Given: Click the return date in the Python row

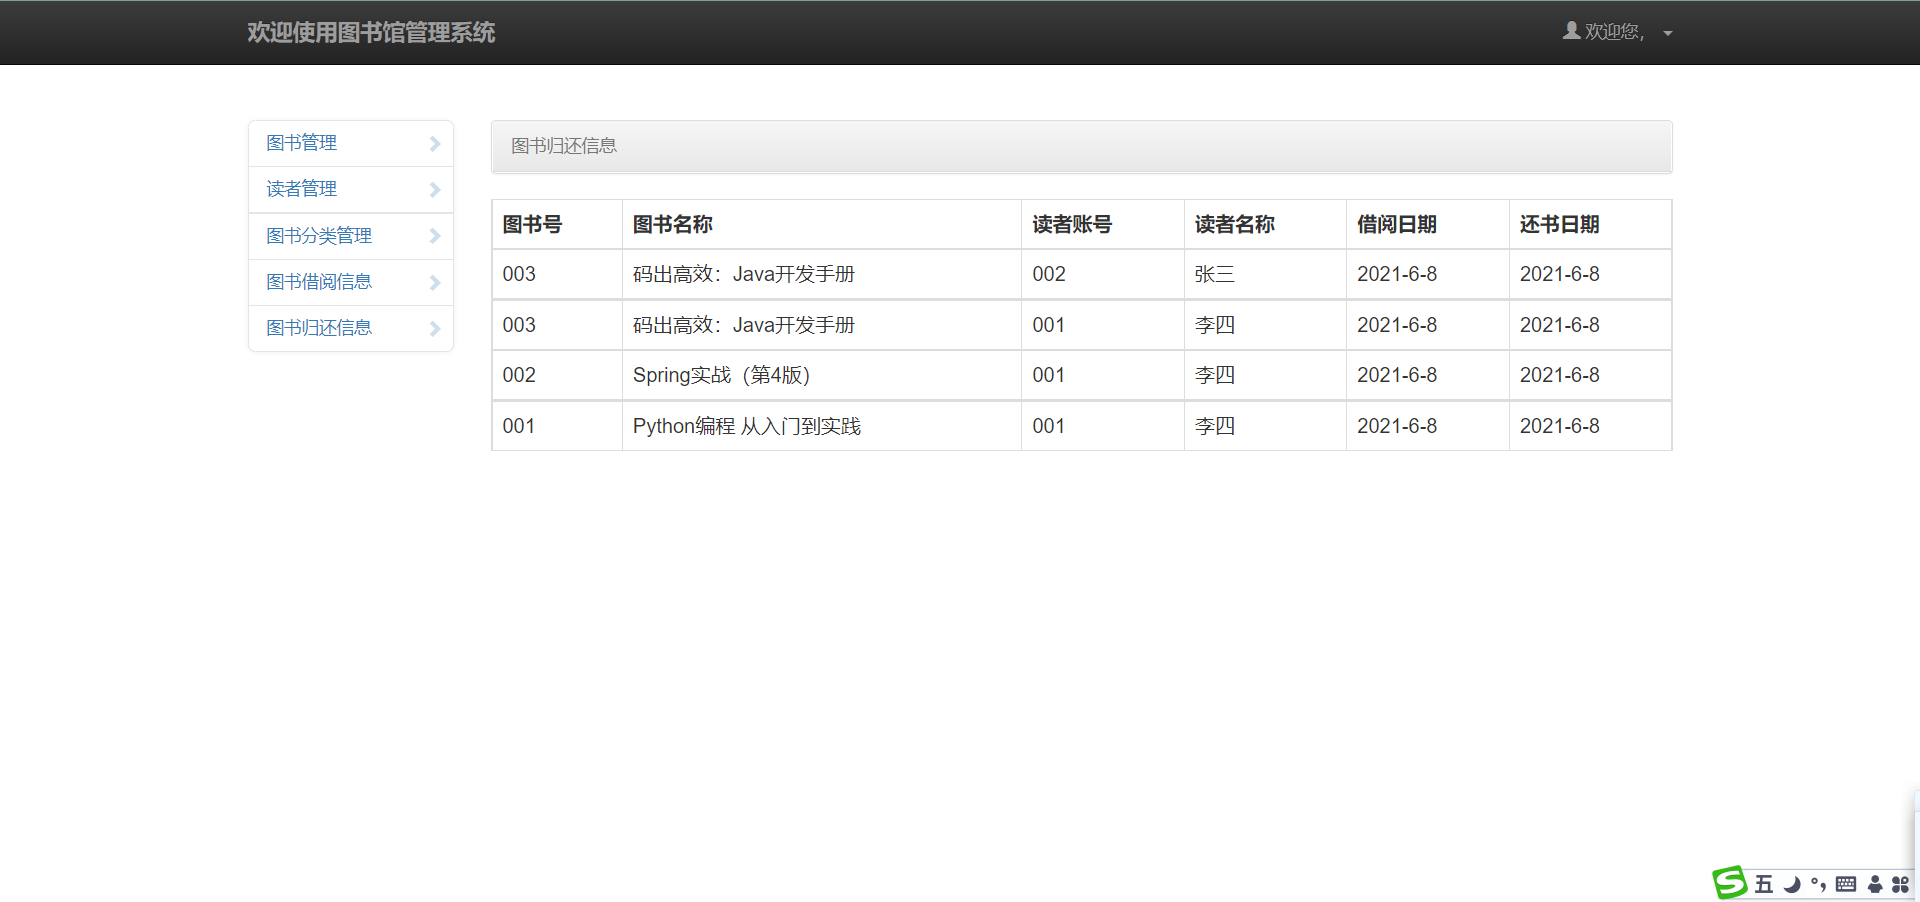Looking at the screenshot, I should (x=1560, y=426).
